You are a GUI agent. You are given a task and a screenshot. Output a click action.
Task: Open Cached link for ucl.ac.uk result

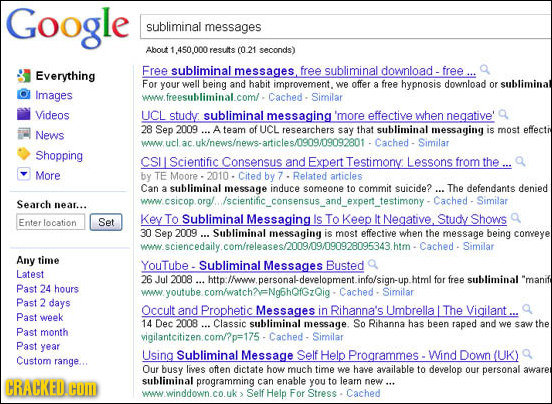coord(391,143)
